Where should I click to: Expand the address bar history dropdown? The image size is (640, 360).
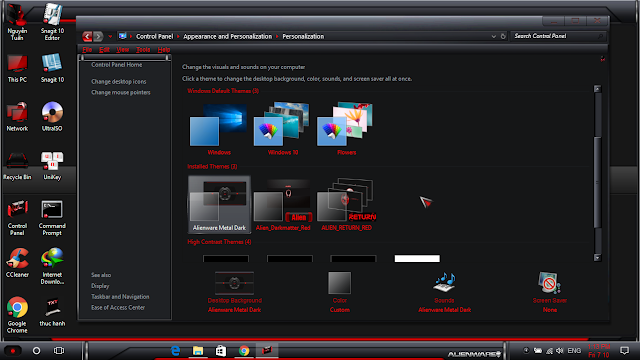pos(493,36)
